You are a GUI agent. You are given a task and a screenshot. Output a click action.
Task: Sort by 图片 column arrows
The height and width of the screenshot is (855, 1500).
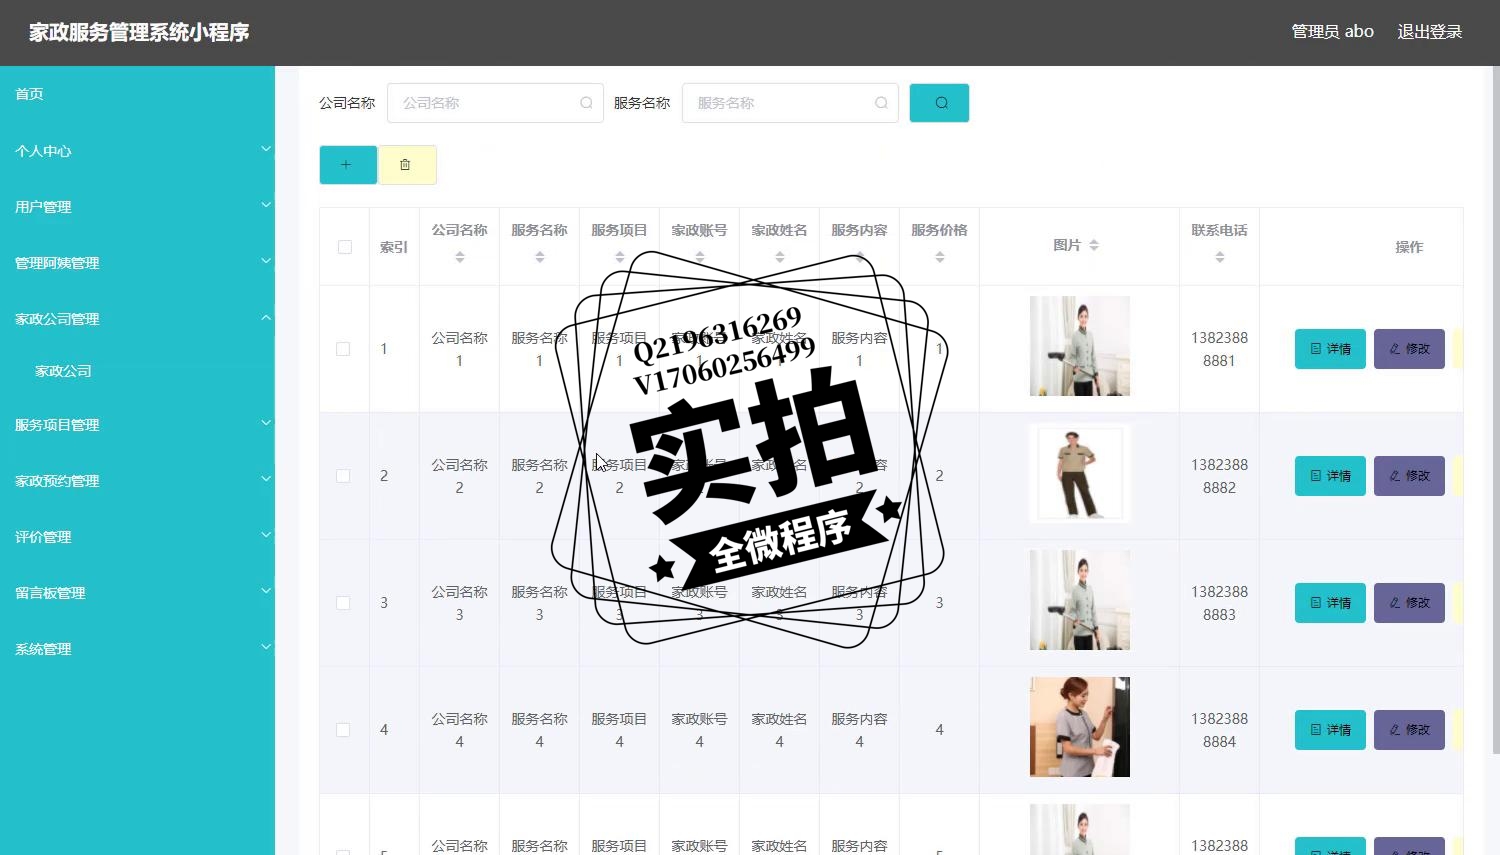click(x=1094, y=245)
